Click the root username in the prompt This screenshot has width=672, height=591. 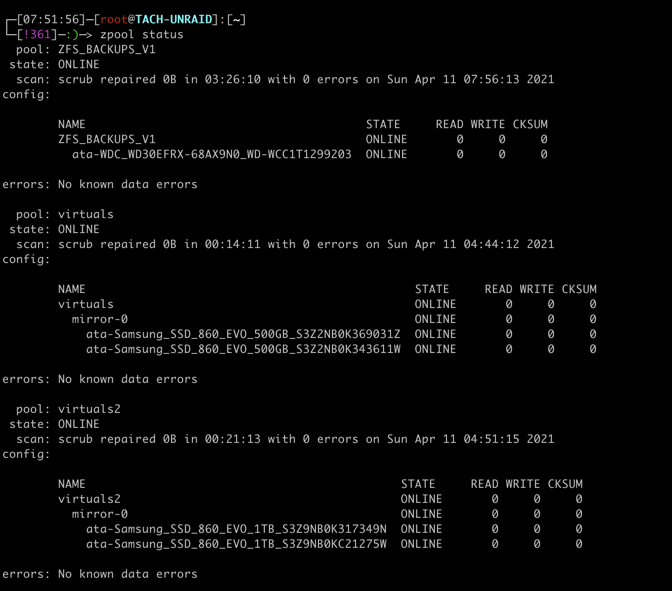click(x=114, y=20)
